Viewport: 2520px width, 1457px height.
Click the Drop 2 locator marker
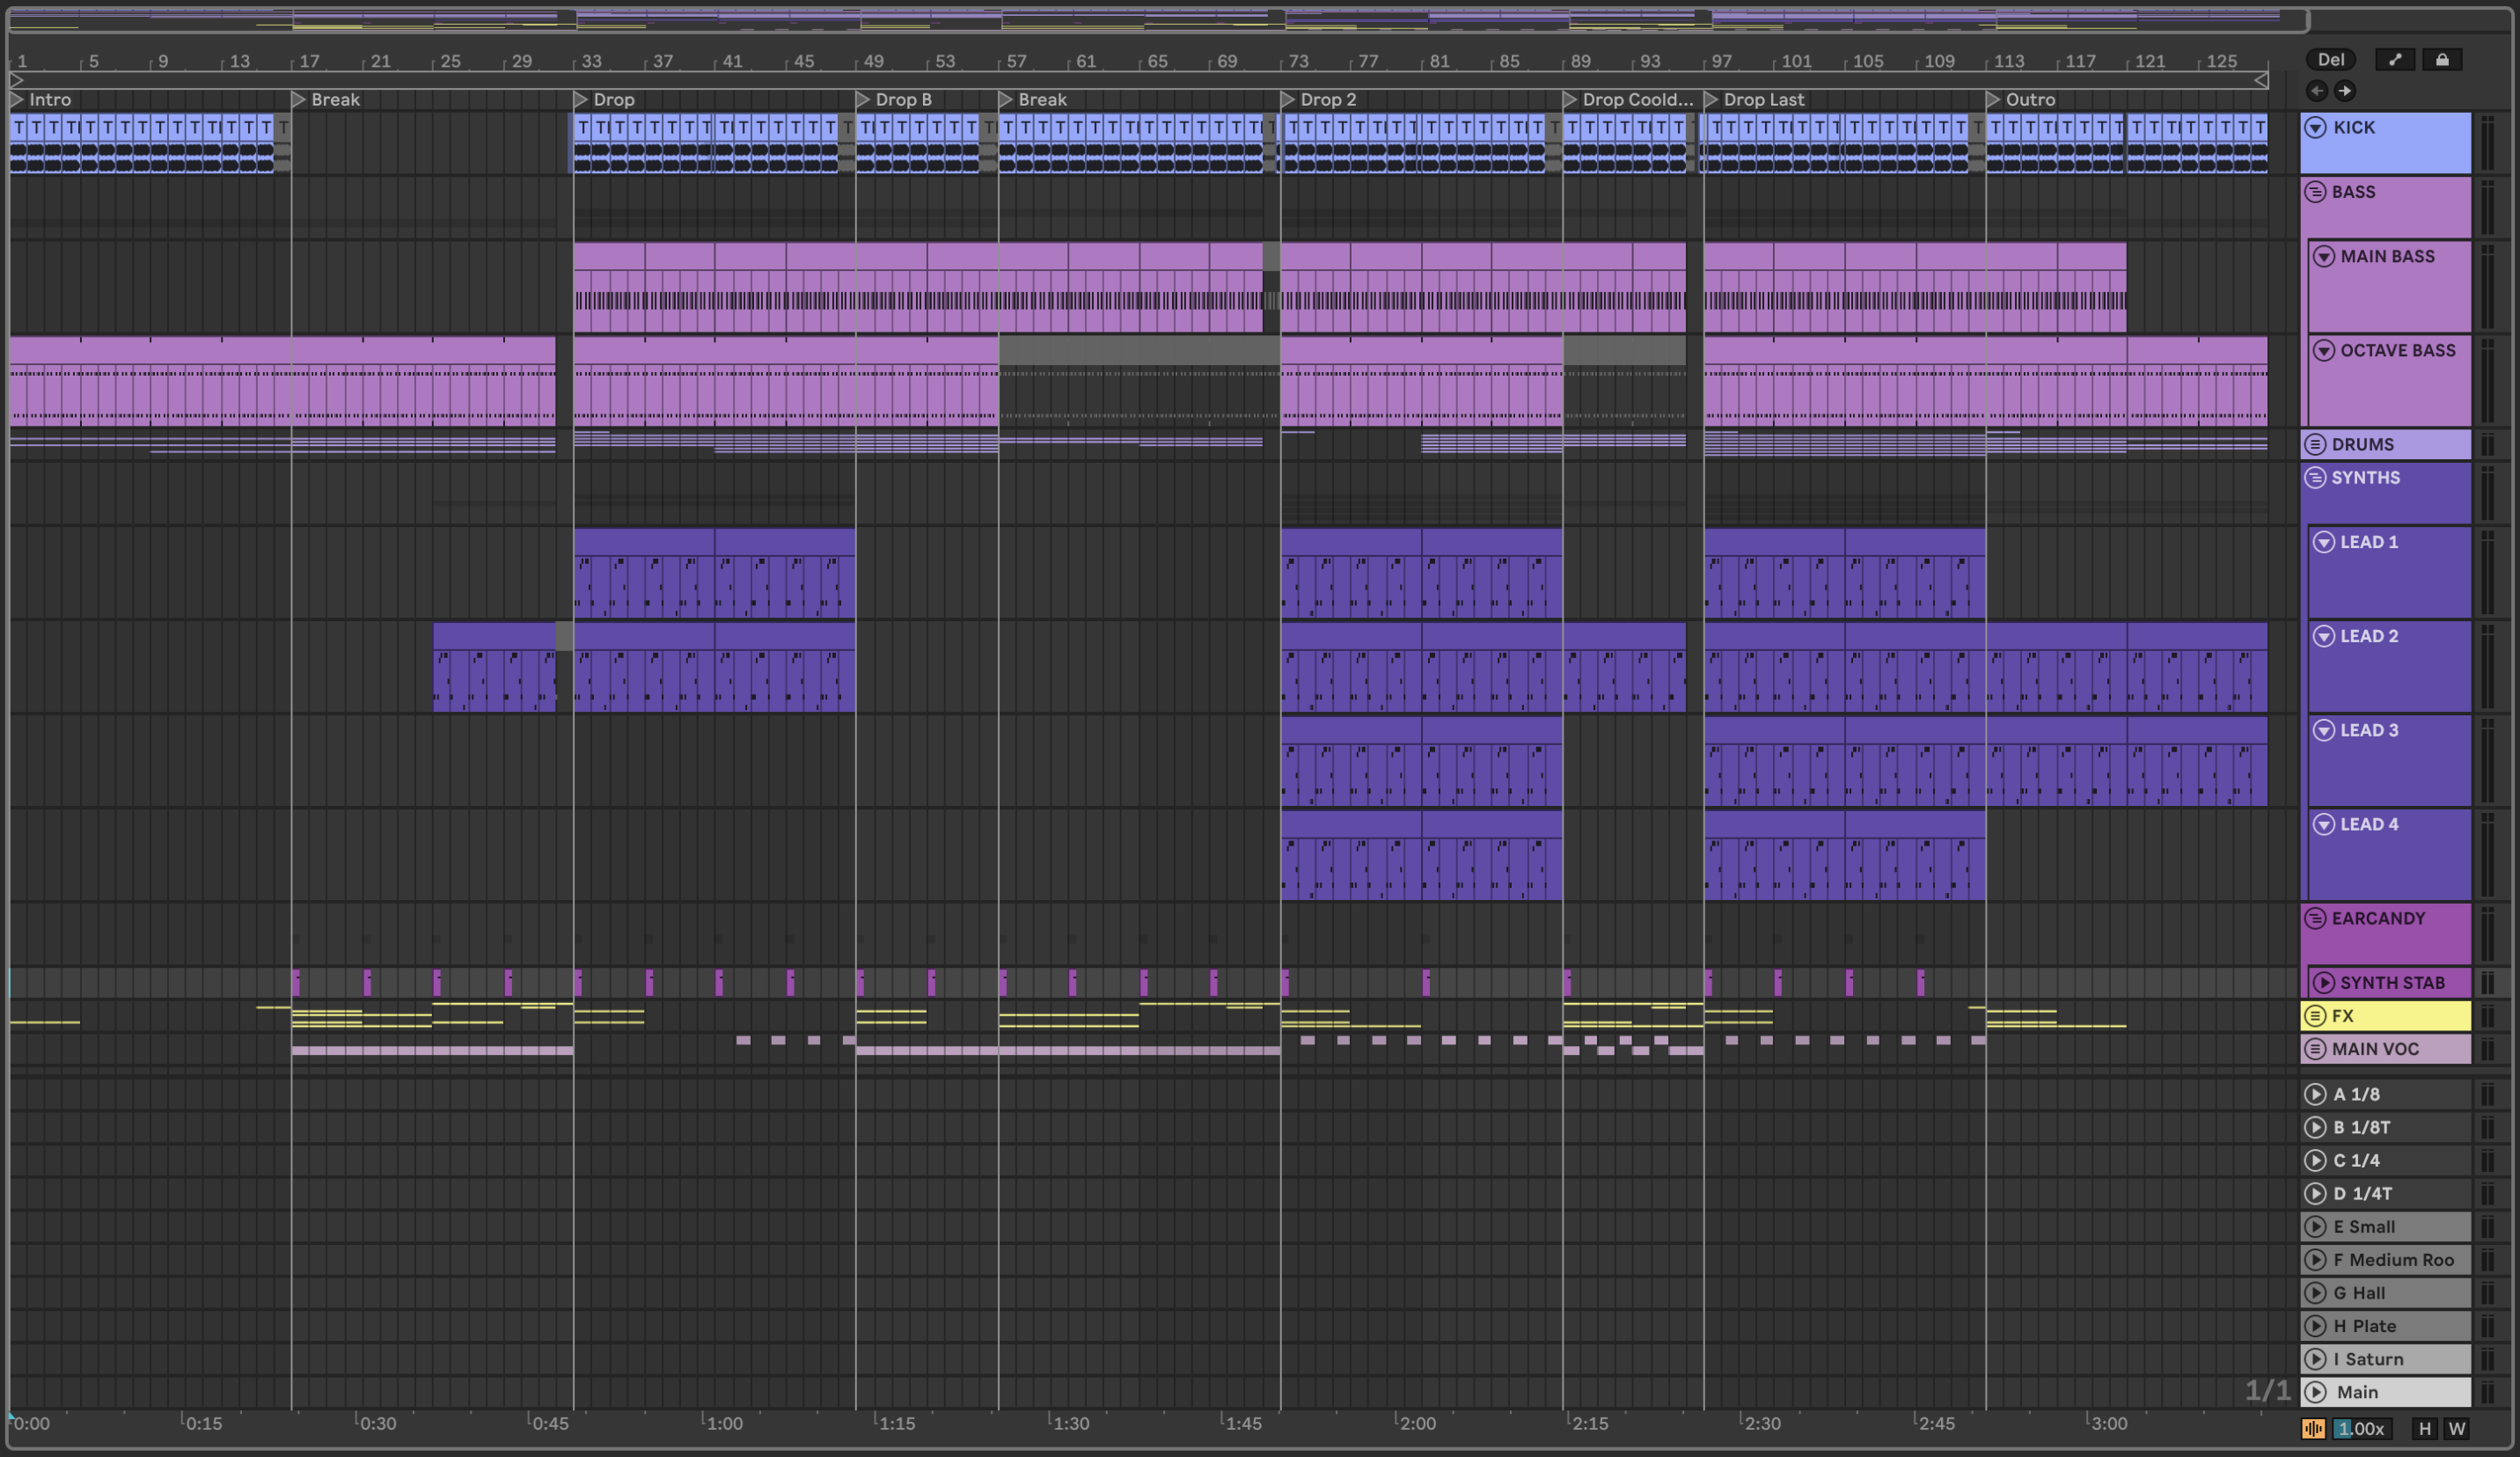tap(1288, 100)
